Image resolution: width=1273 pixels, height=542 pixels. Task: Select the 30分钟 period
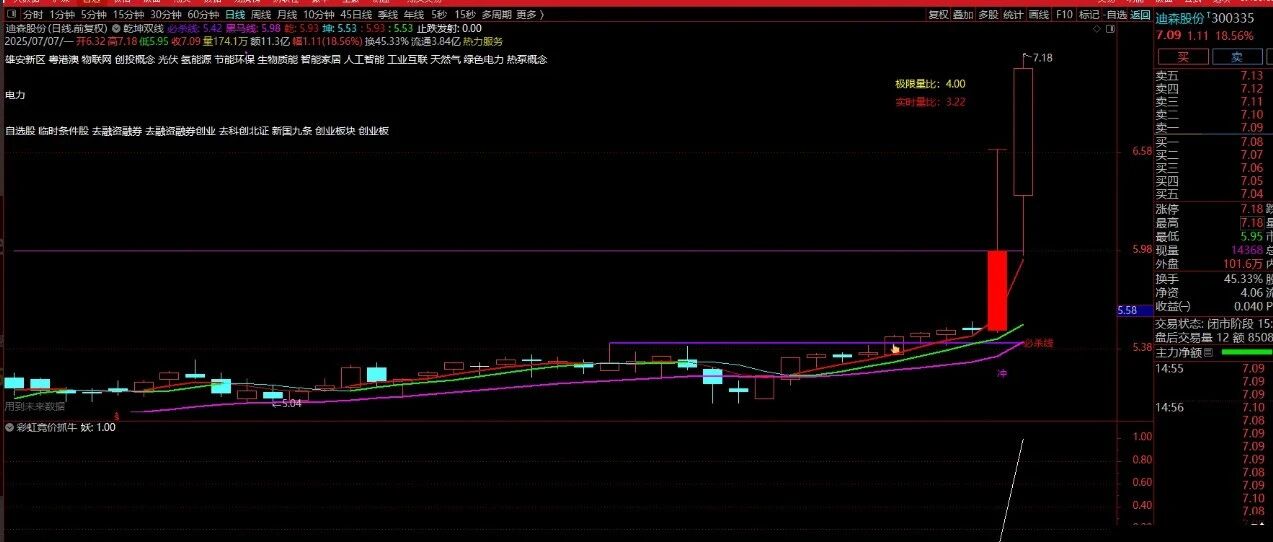(166, 15)
